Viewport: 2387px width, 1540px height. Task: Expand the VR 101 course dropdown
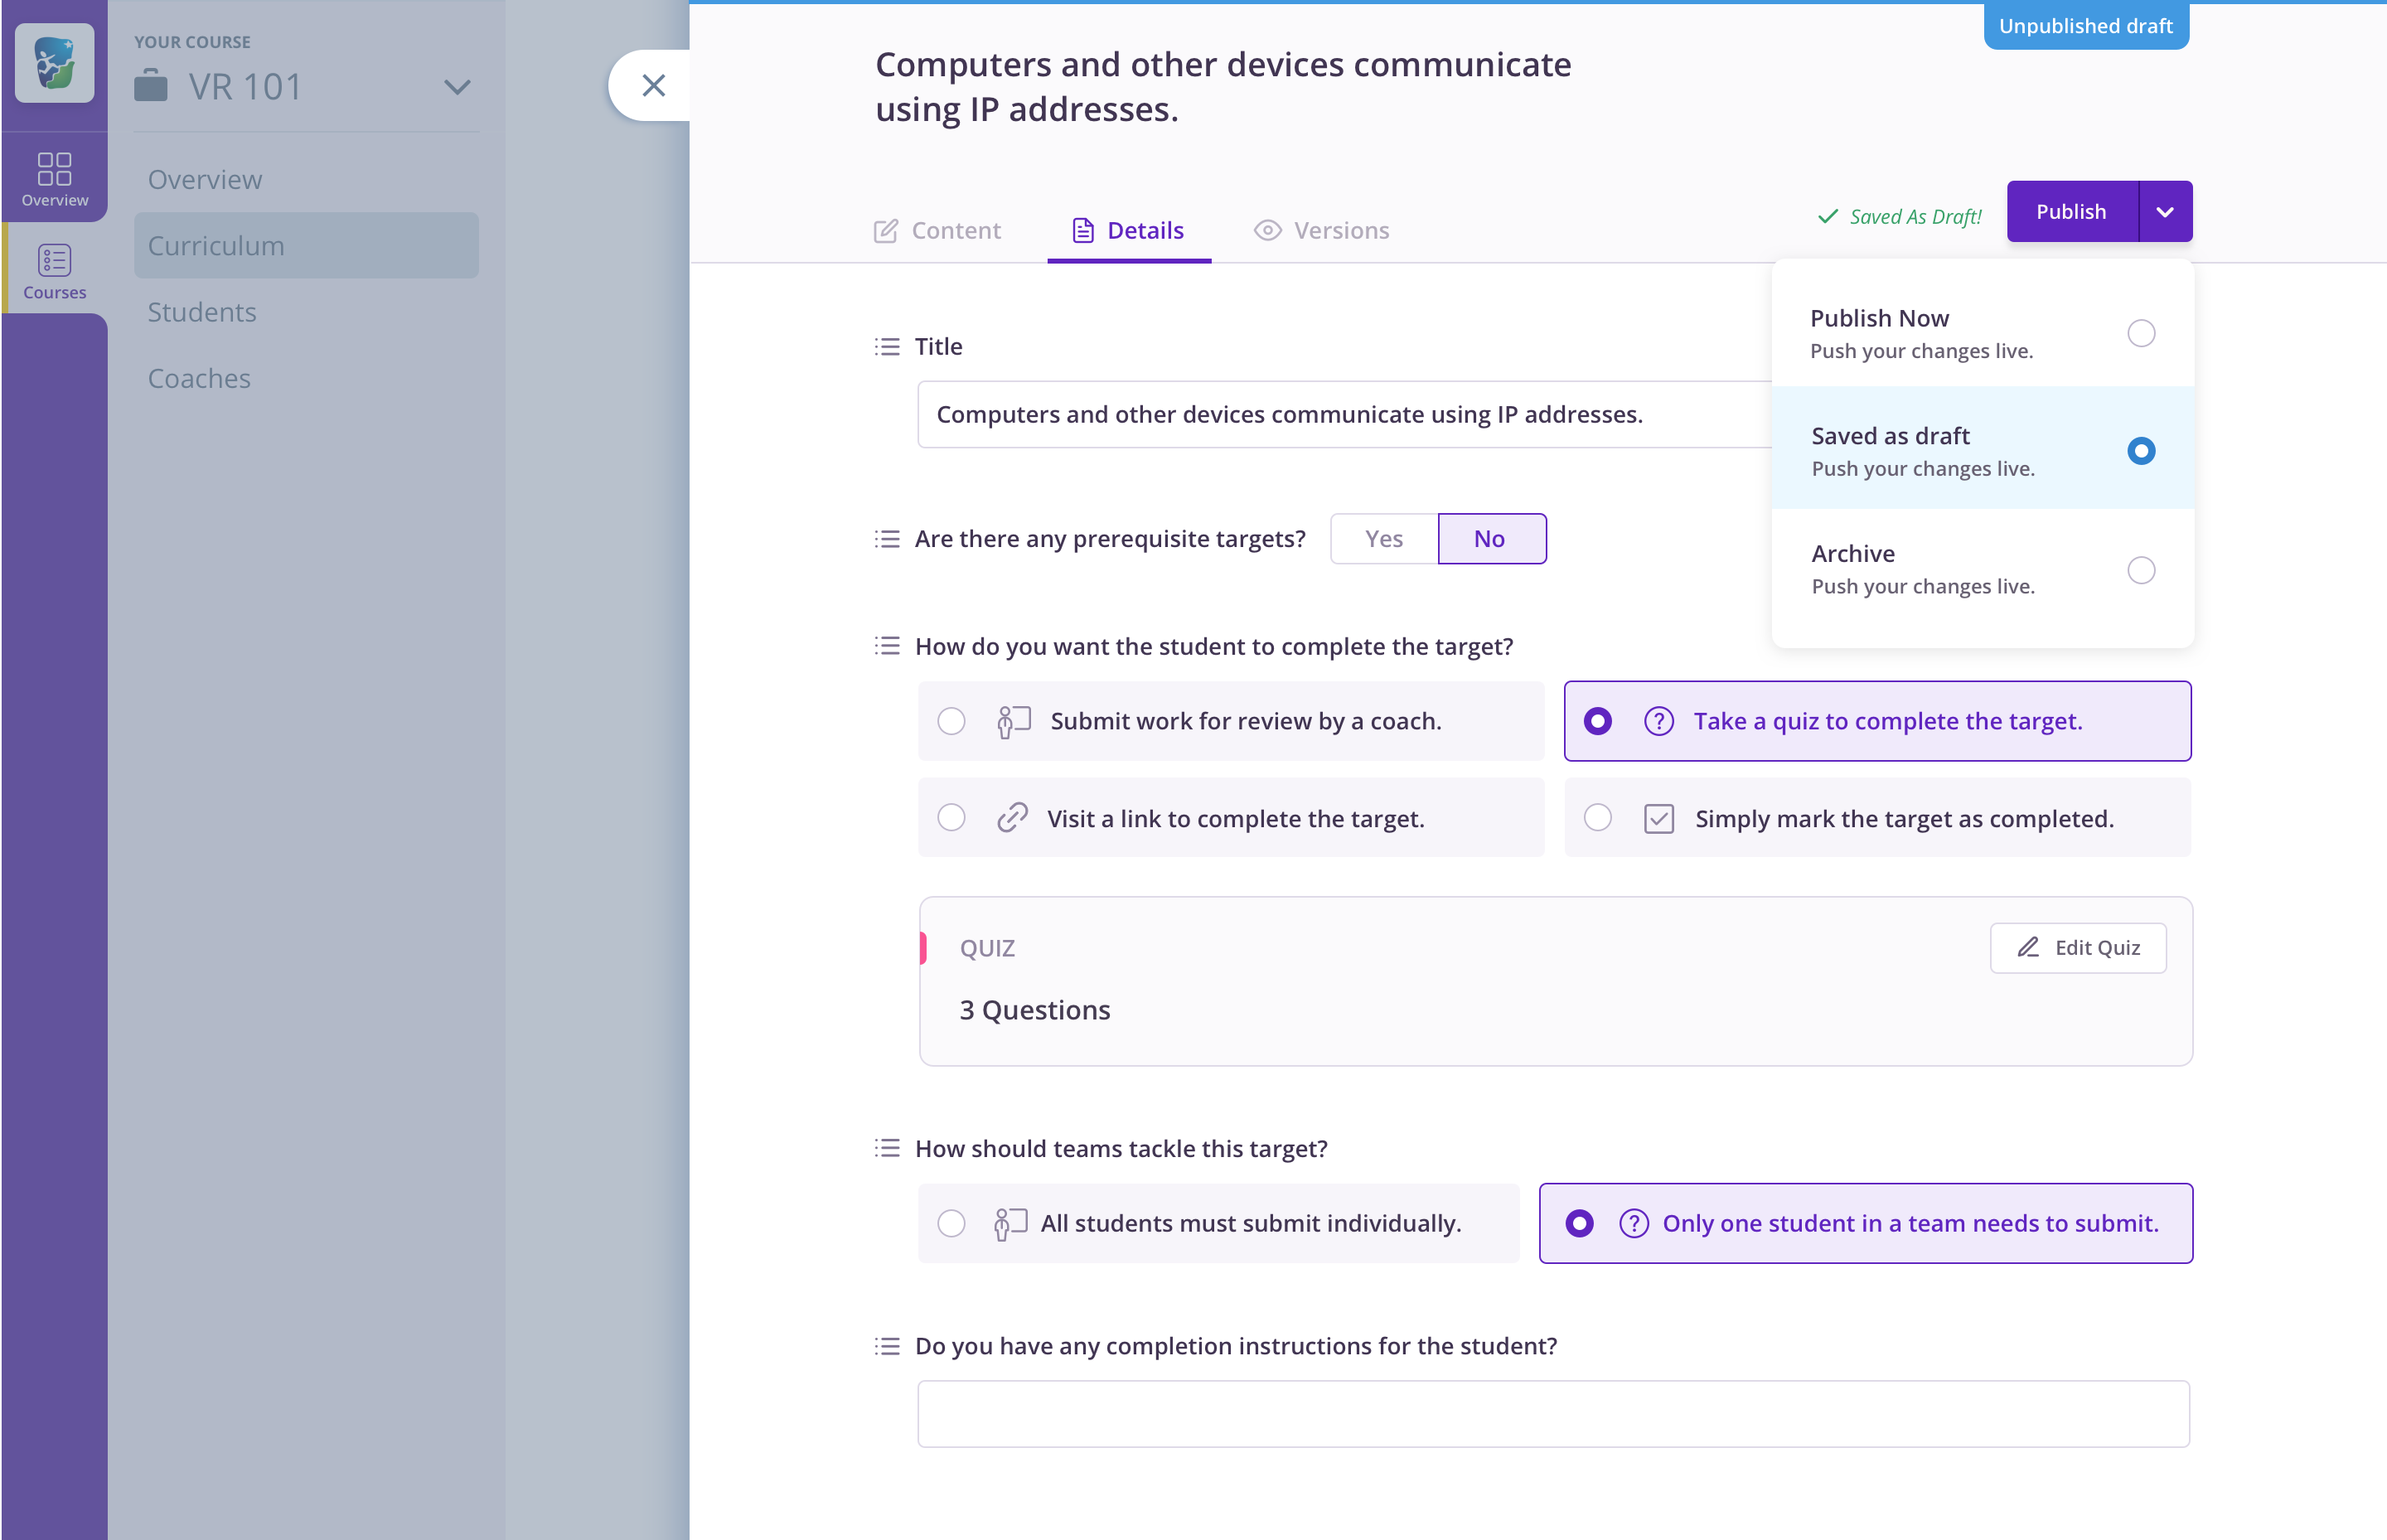tap(457, 87)
